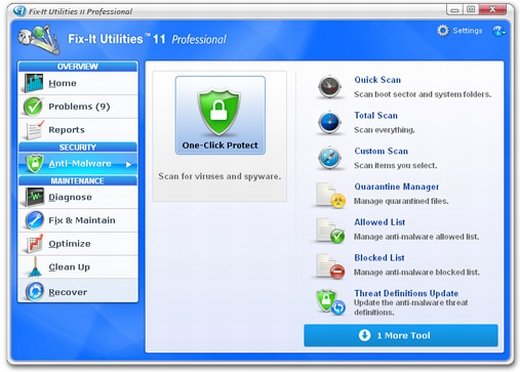Screen dimensions: 520x372
Task: Click the Settings text label
Action: coord(468,31)
